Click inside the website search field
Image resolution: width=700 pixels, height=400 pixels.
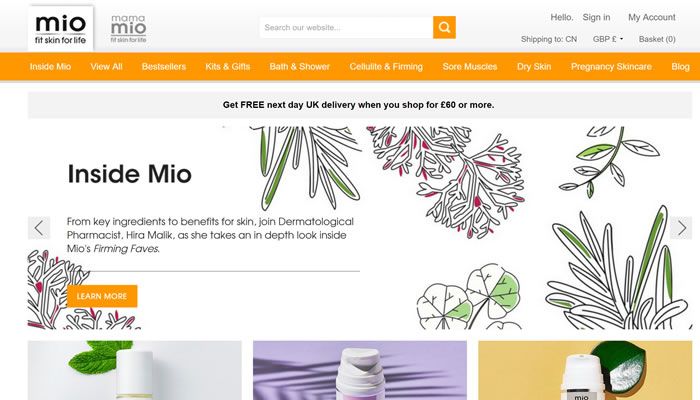(x=346, y=28)
